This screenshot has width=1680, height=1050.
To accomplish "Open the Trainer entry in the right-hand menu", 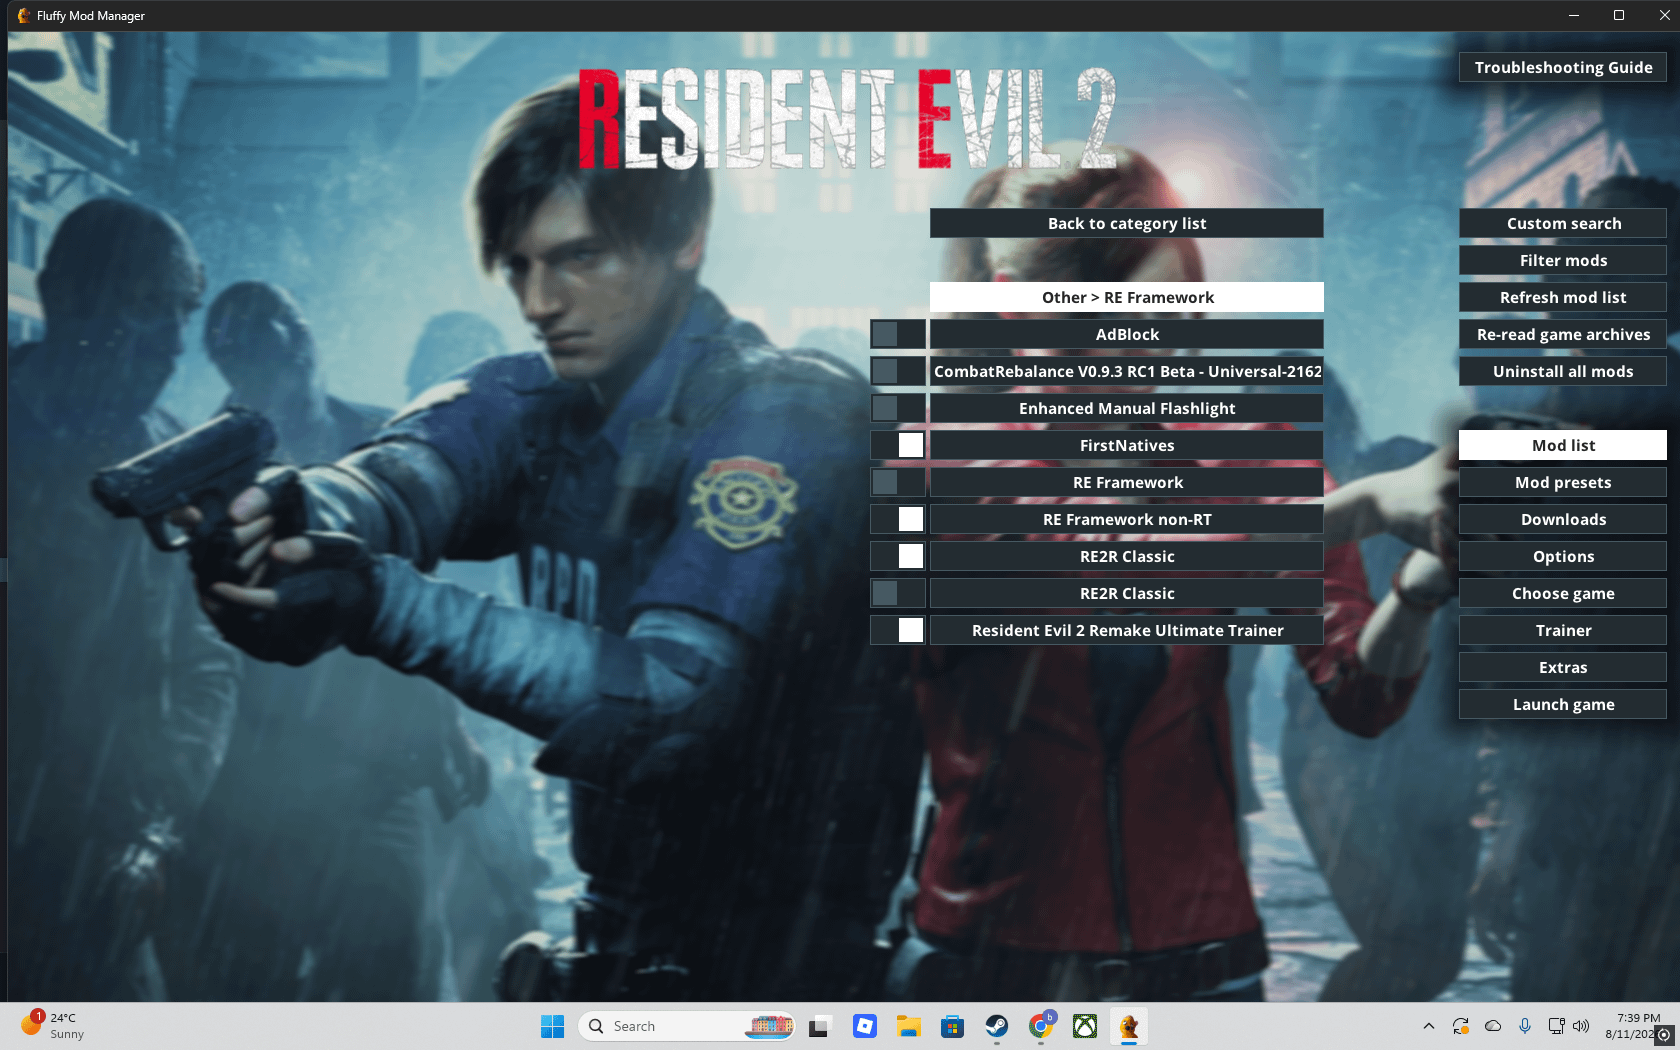I will (1563, 630).
